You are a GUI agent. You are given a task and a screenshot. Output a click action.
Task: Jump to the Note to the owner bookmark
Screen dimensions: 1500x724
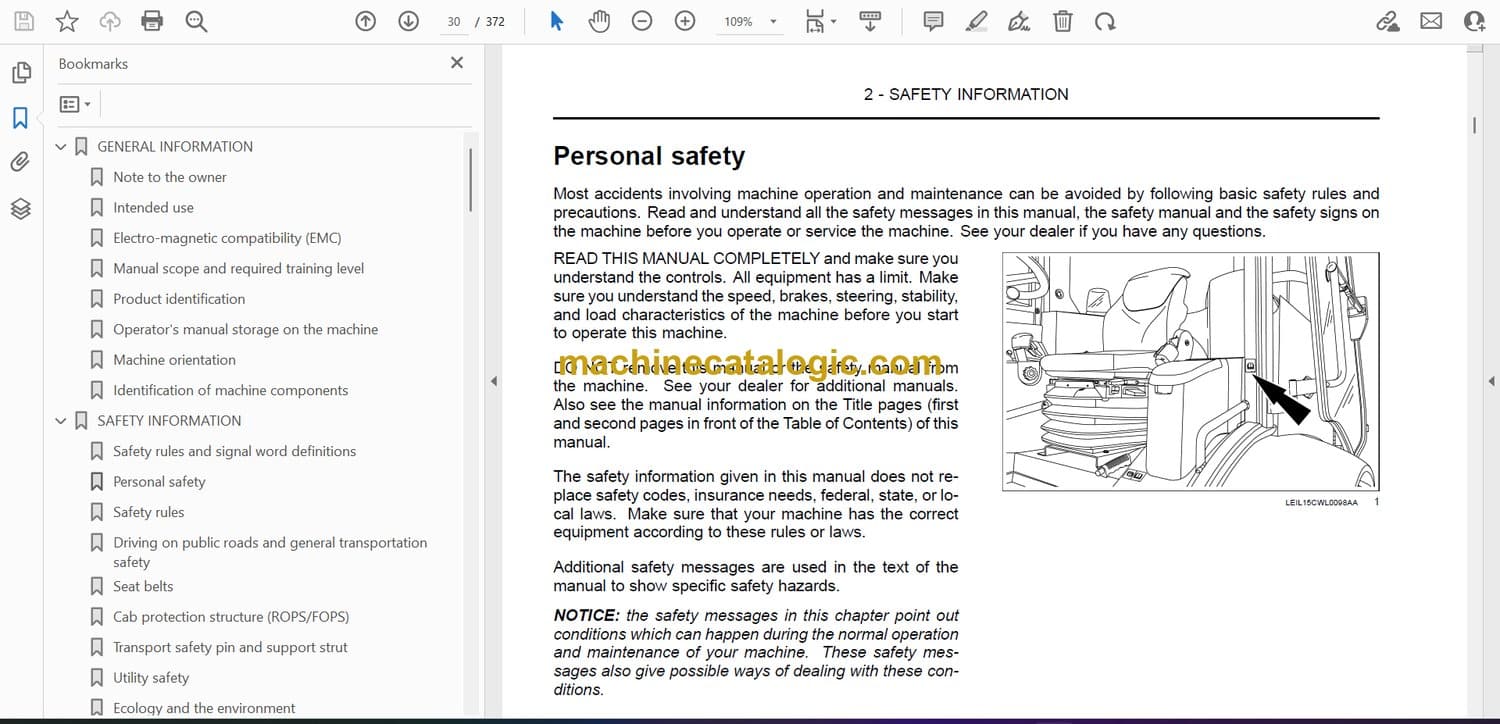pyautogui.click(x=170, y=177)
